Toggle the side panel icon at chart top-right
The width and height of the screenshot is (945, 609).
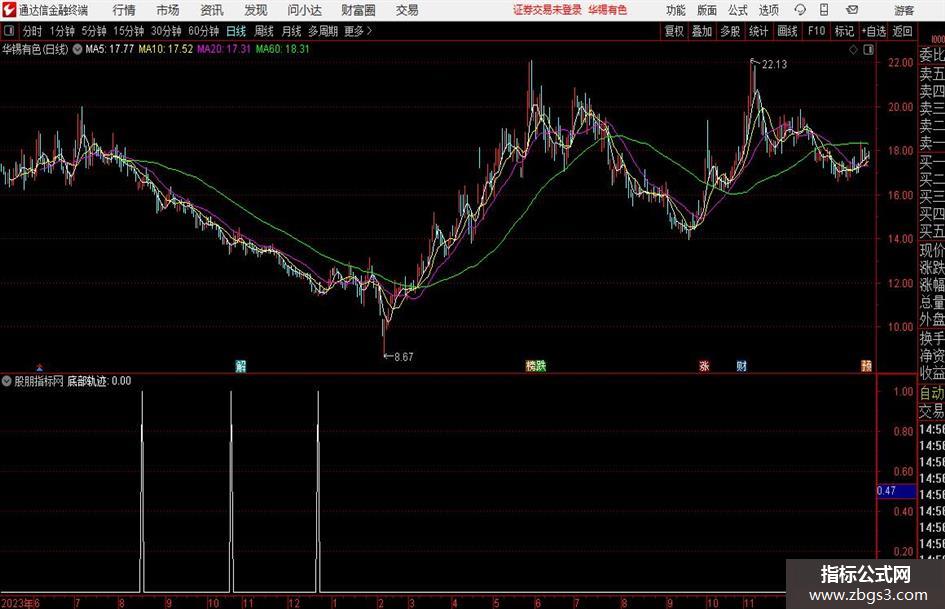coord(868,50)
